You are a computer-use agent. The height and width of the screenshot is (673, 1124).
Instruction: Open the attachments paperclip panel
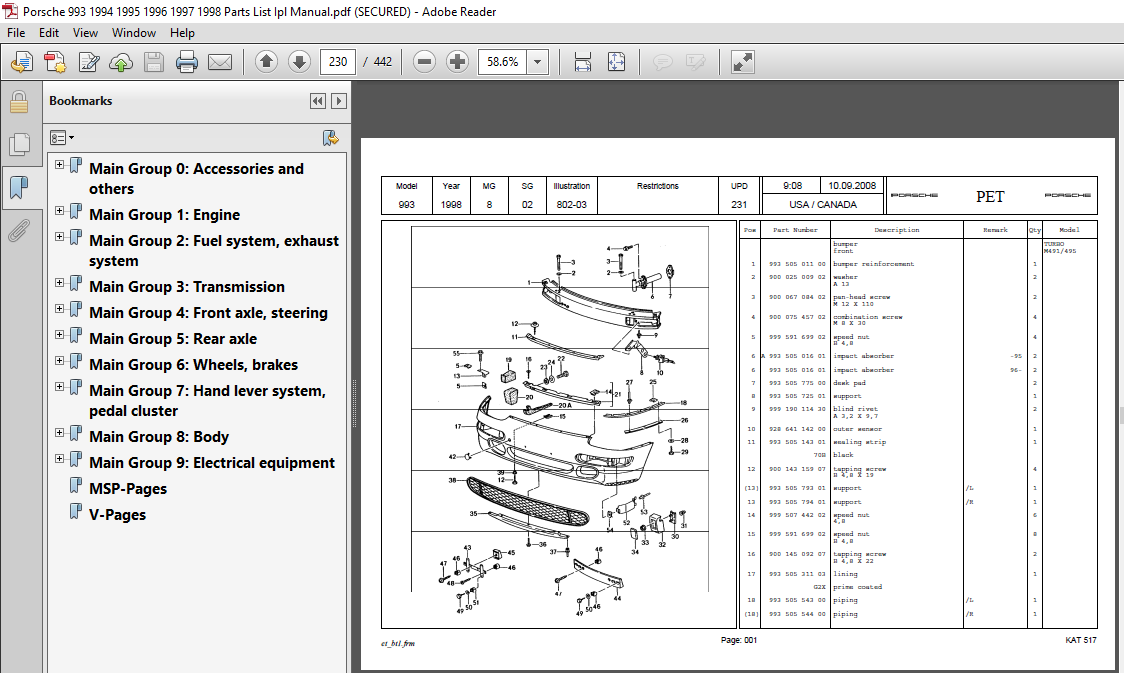tap(19, 231)
